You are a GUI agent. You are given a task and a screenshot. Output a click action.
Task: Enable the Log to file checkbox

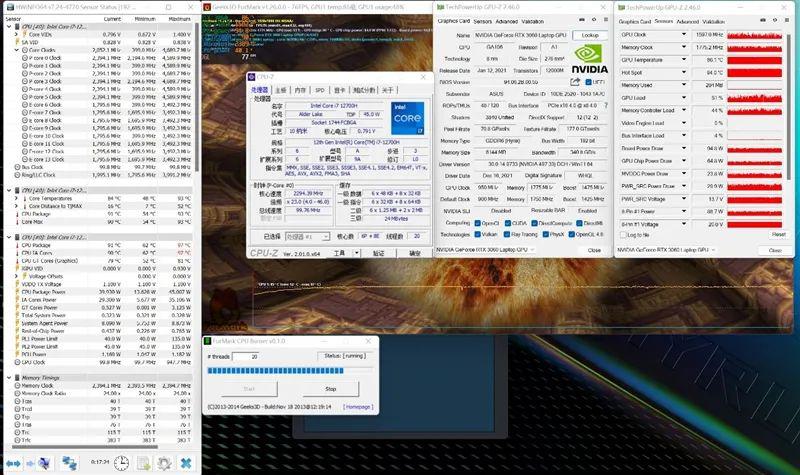tap(623, 235)
